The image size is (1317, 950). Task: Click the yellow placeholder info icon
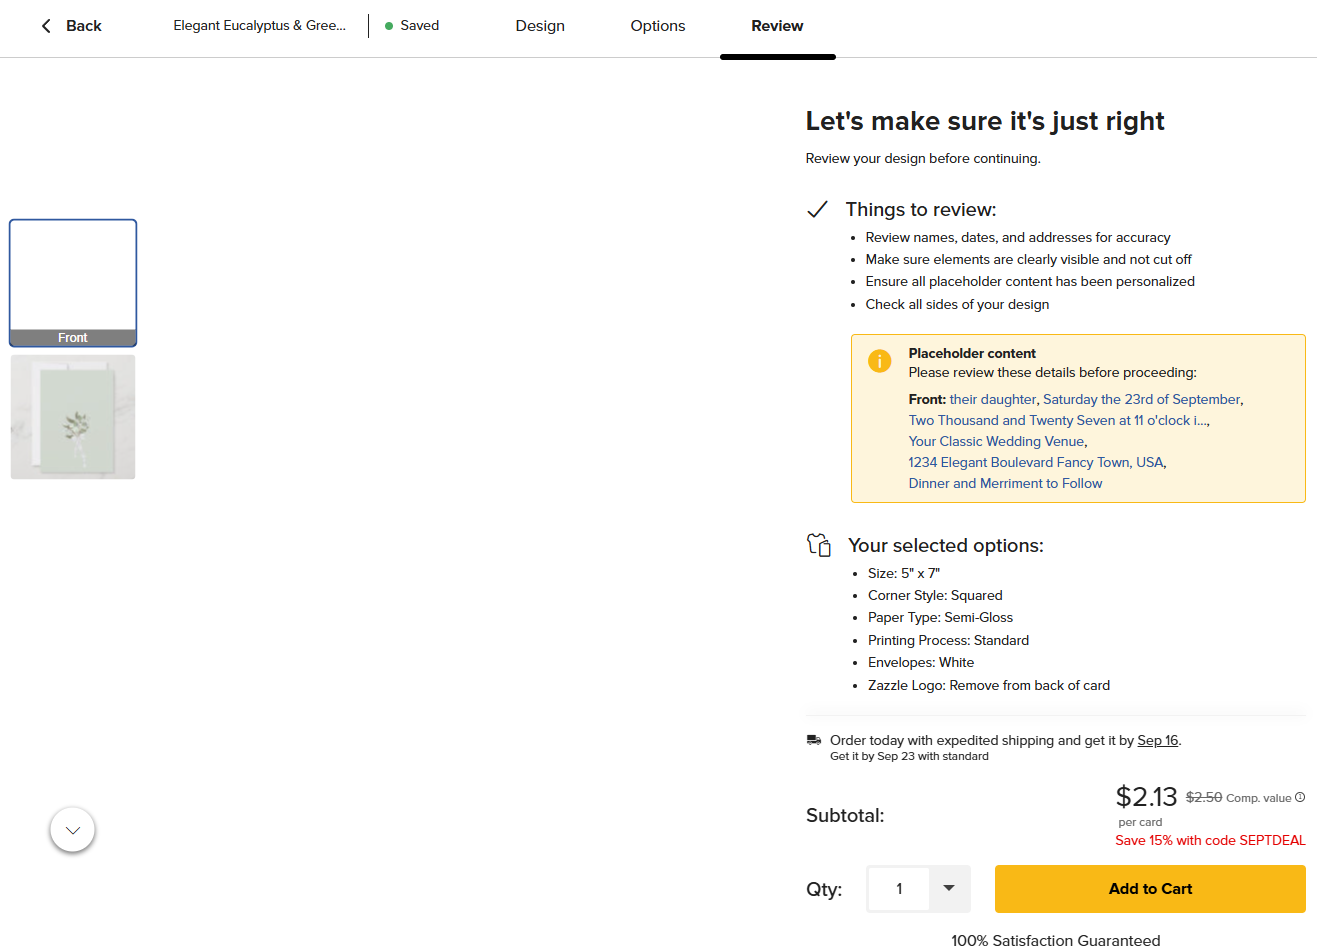click(879, 361)
